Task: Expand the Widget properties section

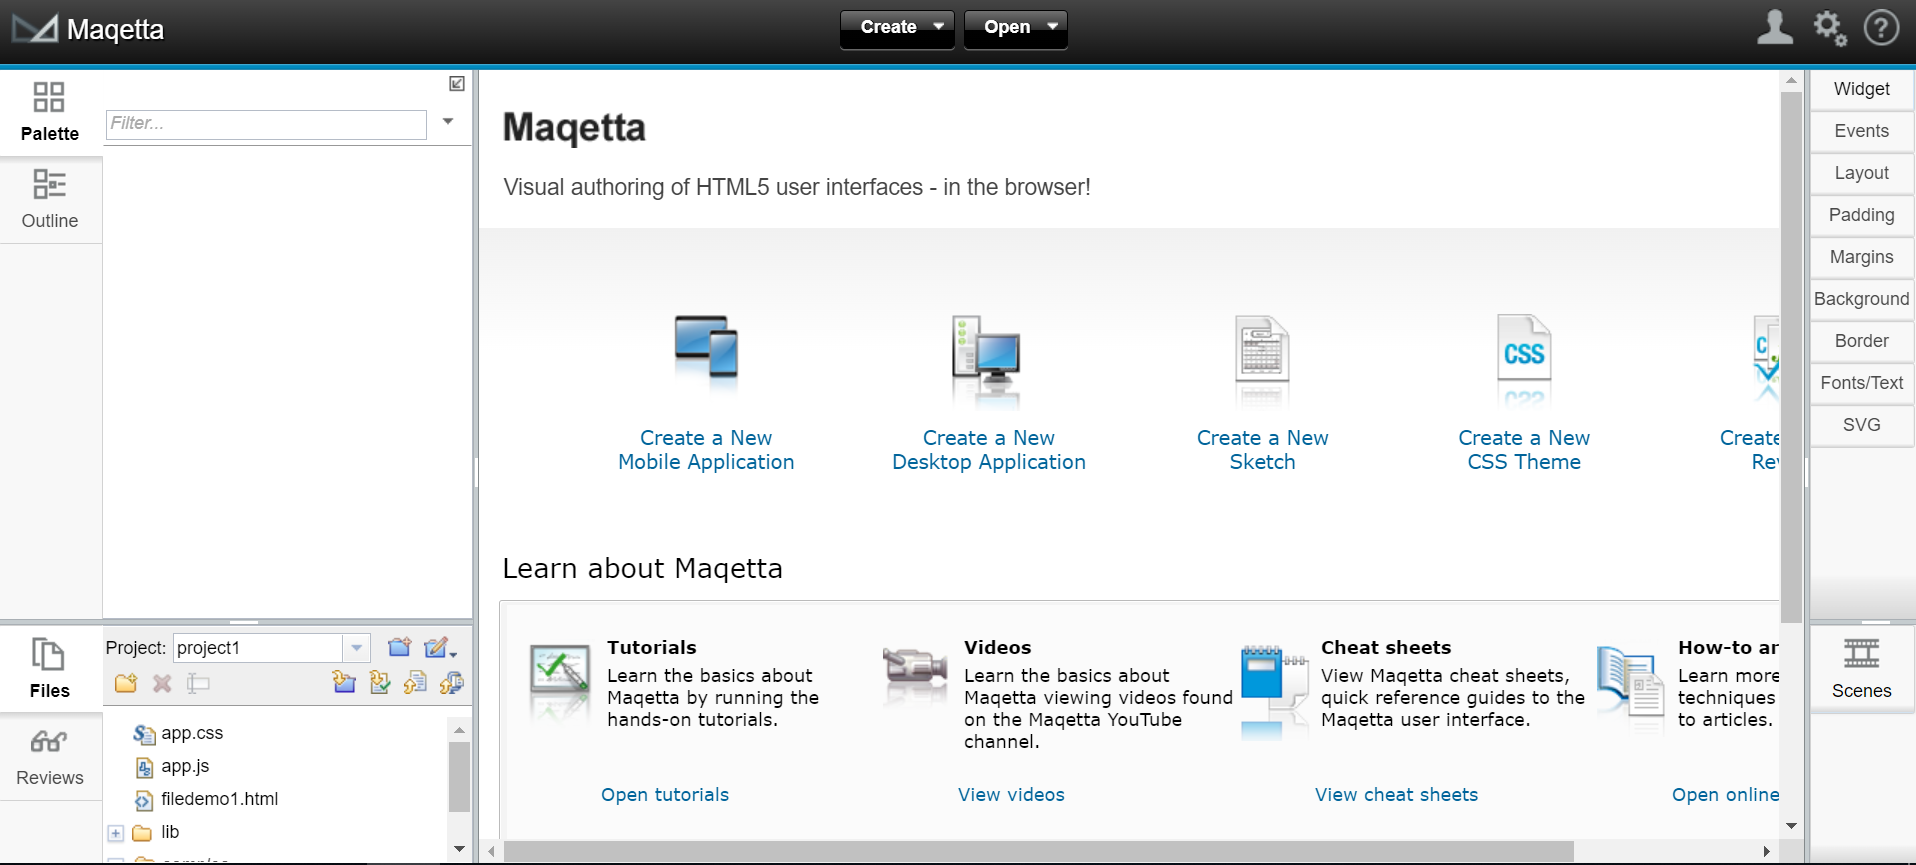Action: tap(1861, 89)
